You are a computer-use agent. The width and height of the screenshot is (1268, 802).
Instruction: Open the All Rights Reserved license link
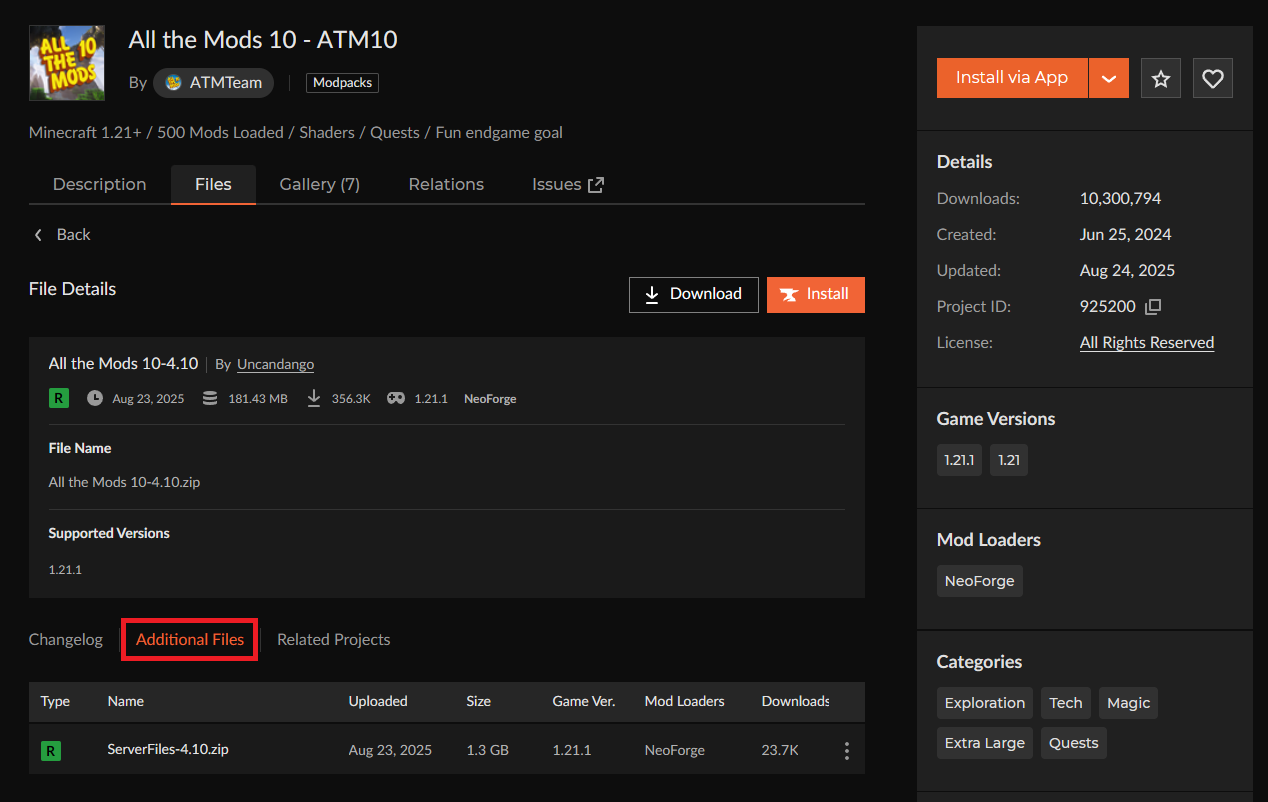(1146, 342)
